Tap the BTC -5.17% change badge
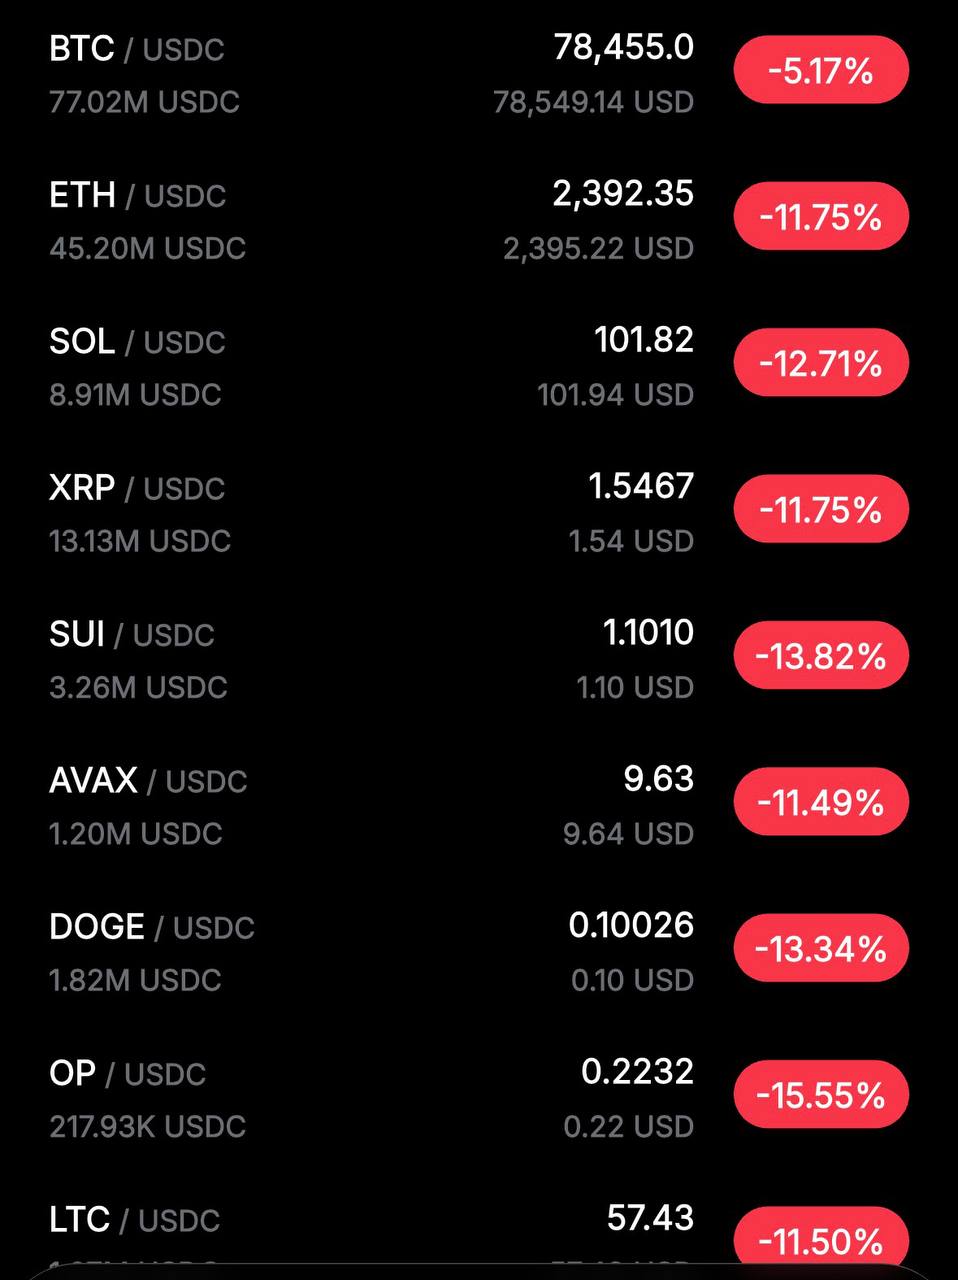 pos(821,71)
